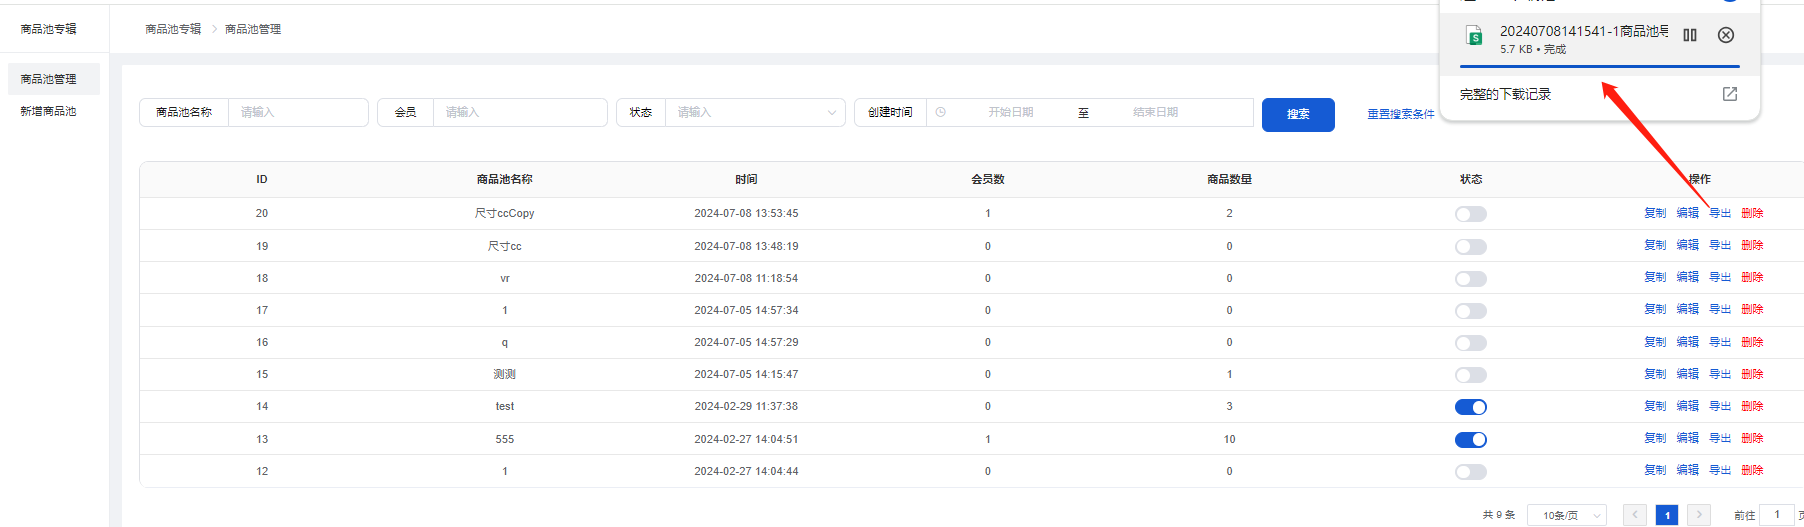This screenshot has height=527, width=1804.
Task: Pause the downloading file in downloads popup
Action: coord(1690,35)
